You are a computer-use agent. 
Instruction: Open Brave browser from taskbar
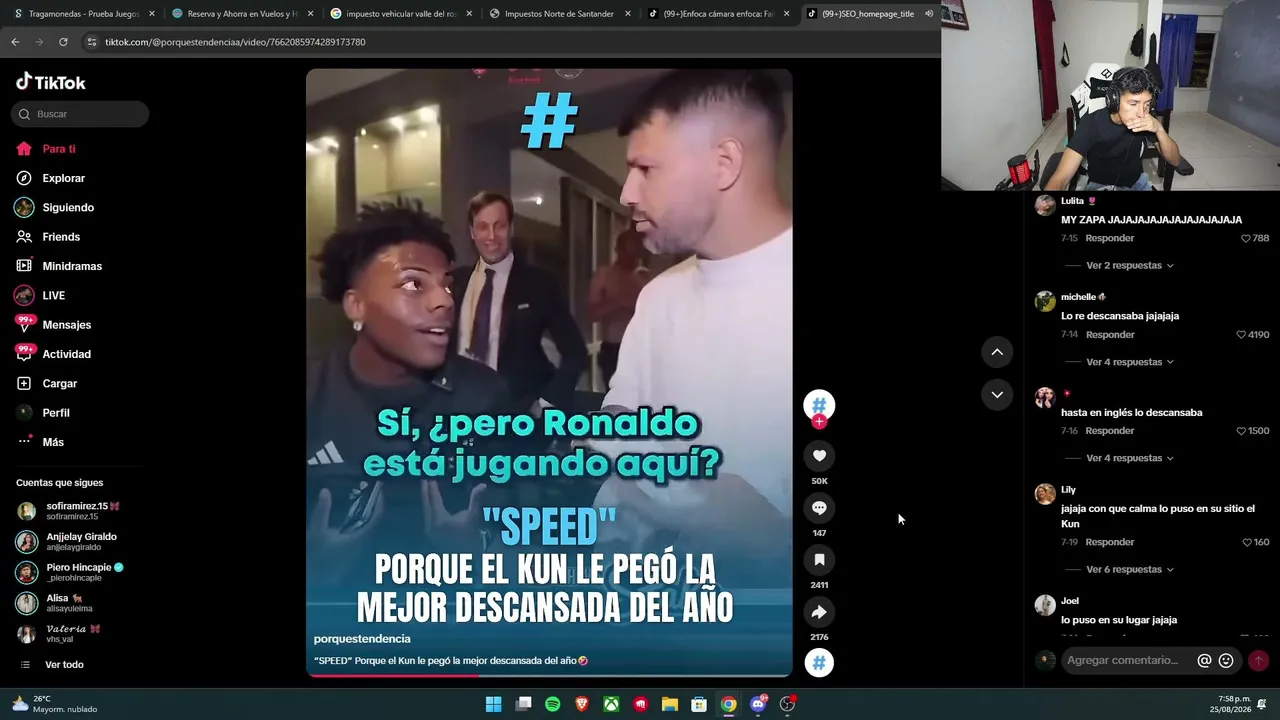point(582,704)
